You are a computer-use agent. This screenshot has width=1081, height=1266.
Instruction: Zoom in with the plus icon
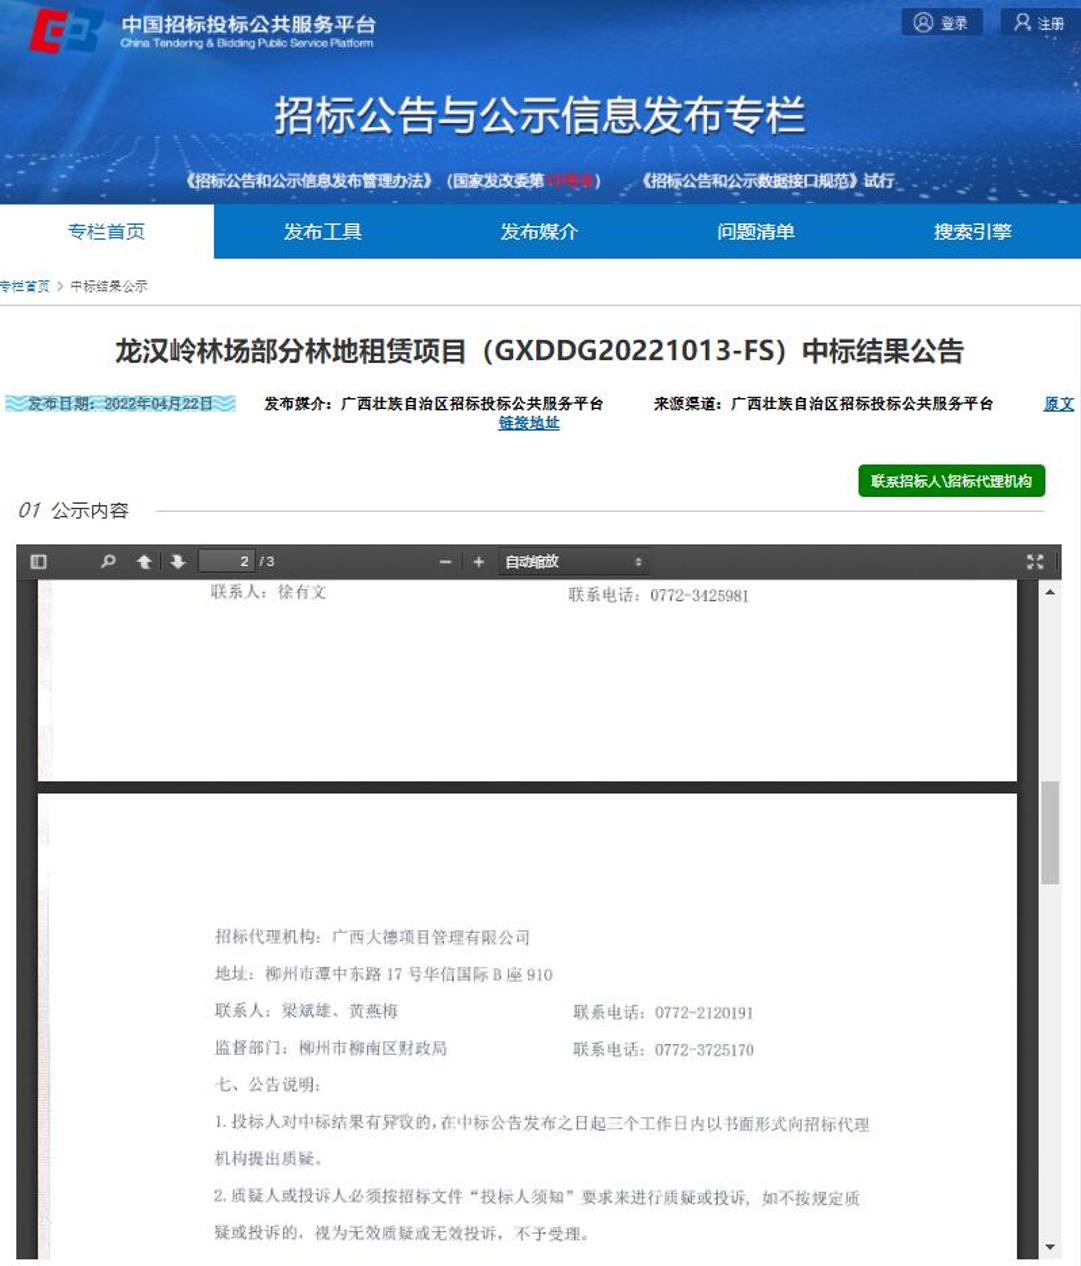click(479, 562)
